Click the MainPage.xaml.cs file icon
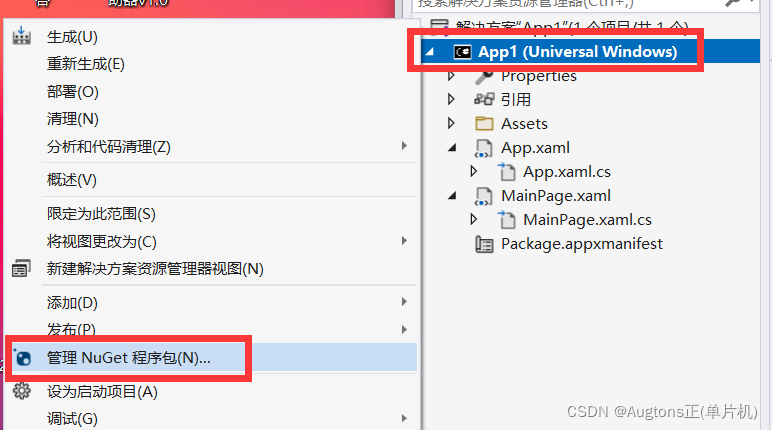 (x=507, y=220)
